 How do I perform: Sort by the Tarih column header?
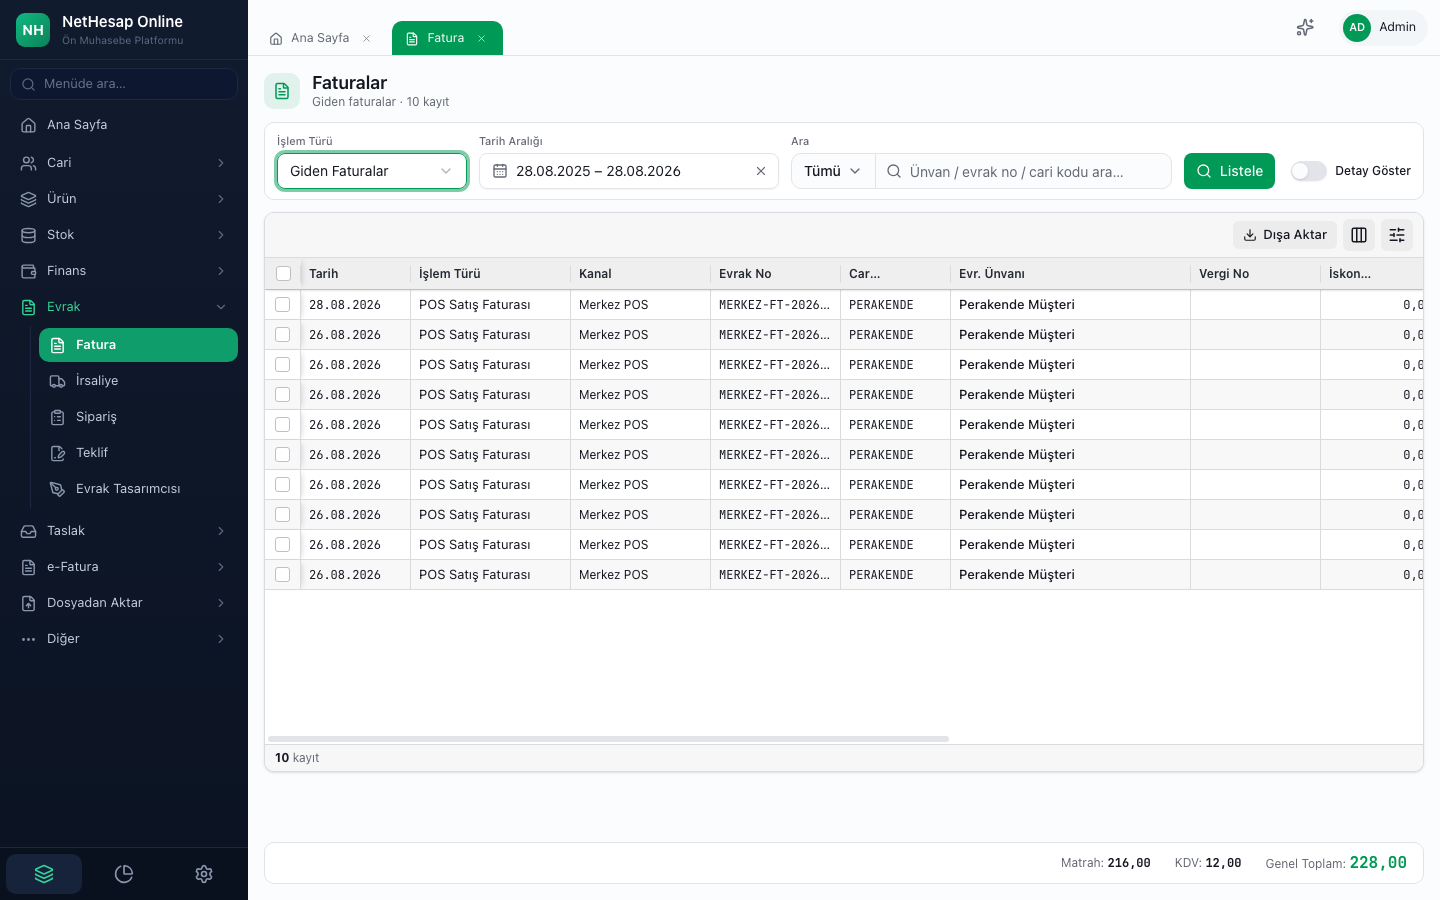[355, 274]
